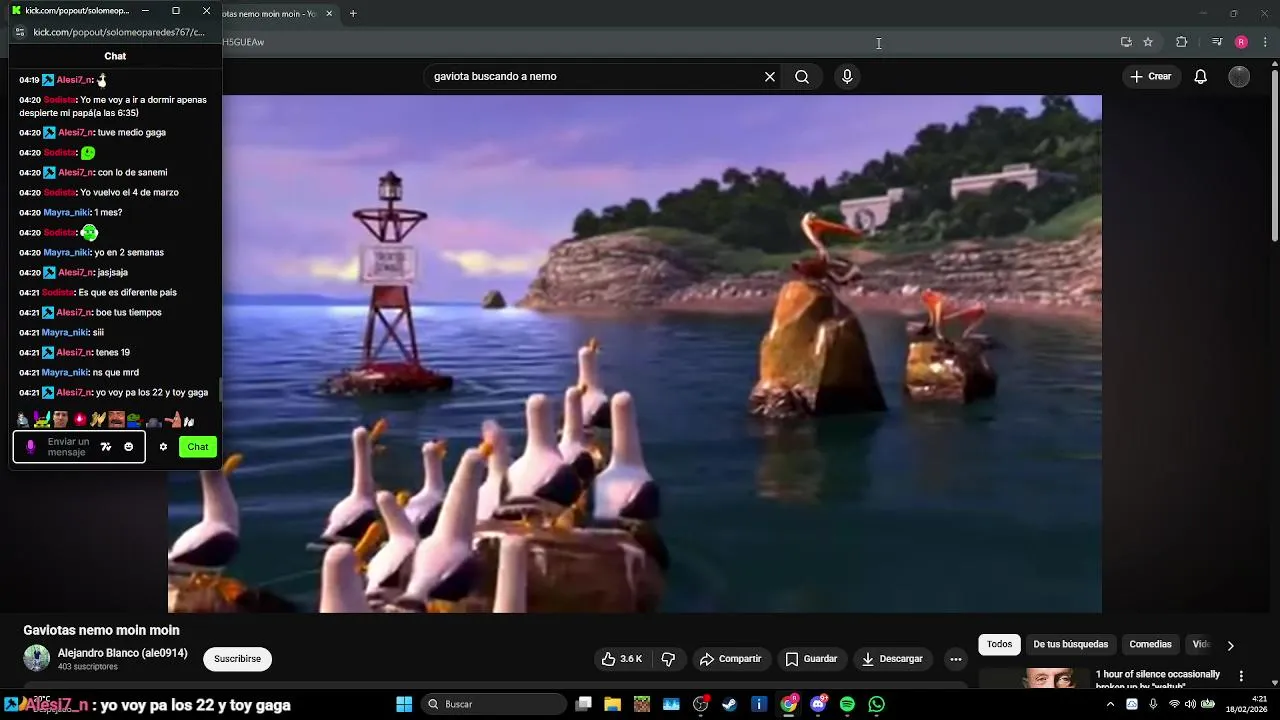Click the YouTube search magnifier button
The image size is (1280, 720).
click(x=802, y=76)
